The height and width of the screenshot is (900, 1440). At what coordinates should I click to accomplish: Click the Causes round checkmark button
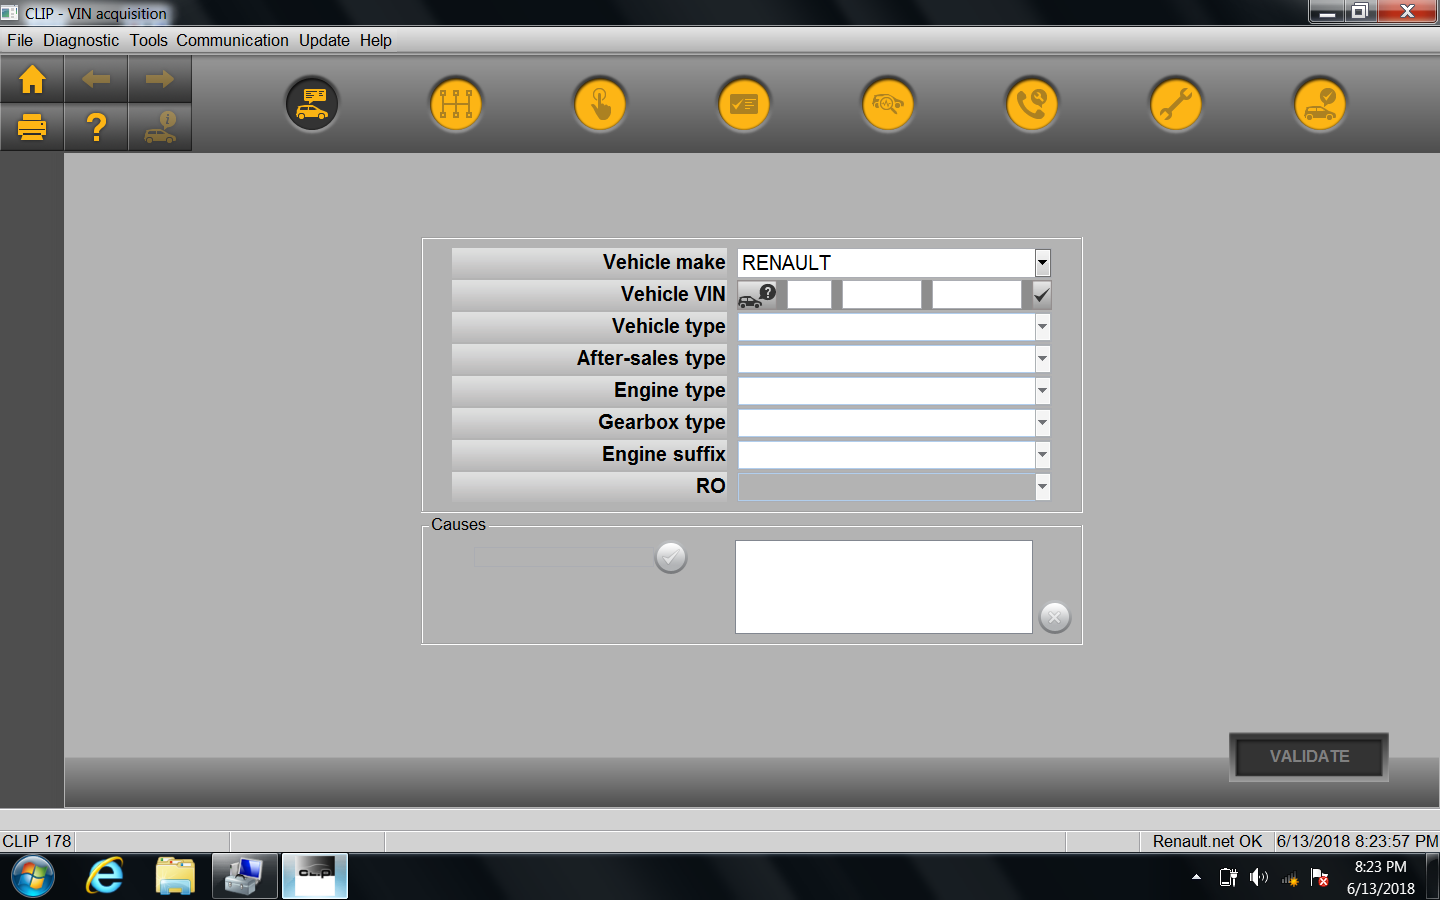[x=671, y=557]
